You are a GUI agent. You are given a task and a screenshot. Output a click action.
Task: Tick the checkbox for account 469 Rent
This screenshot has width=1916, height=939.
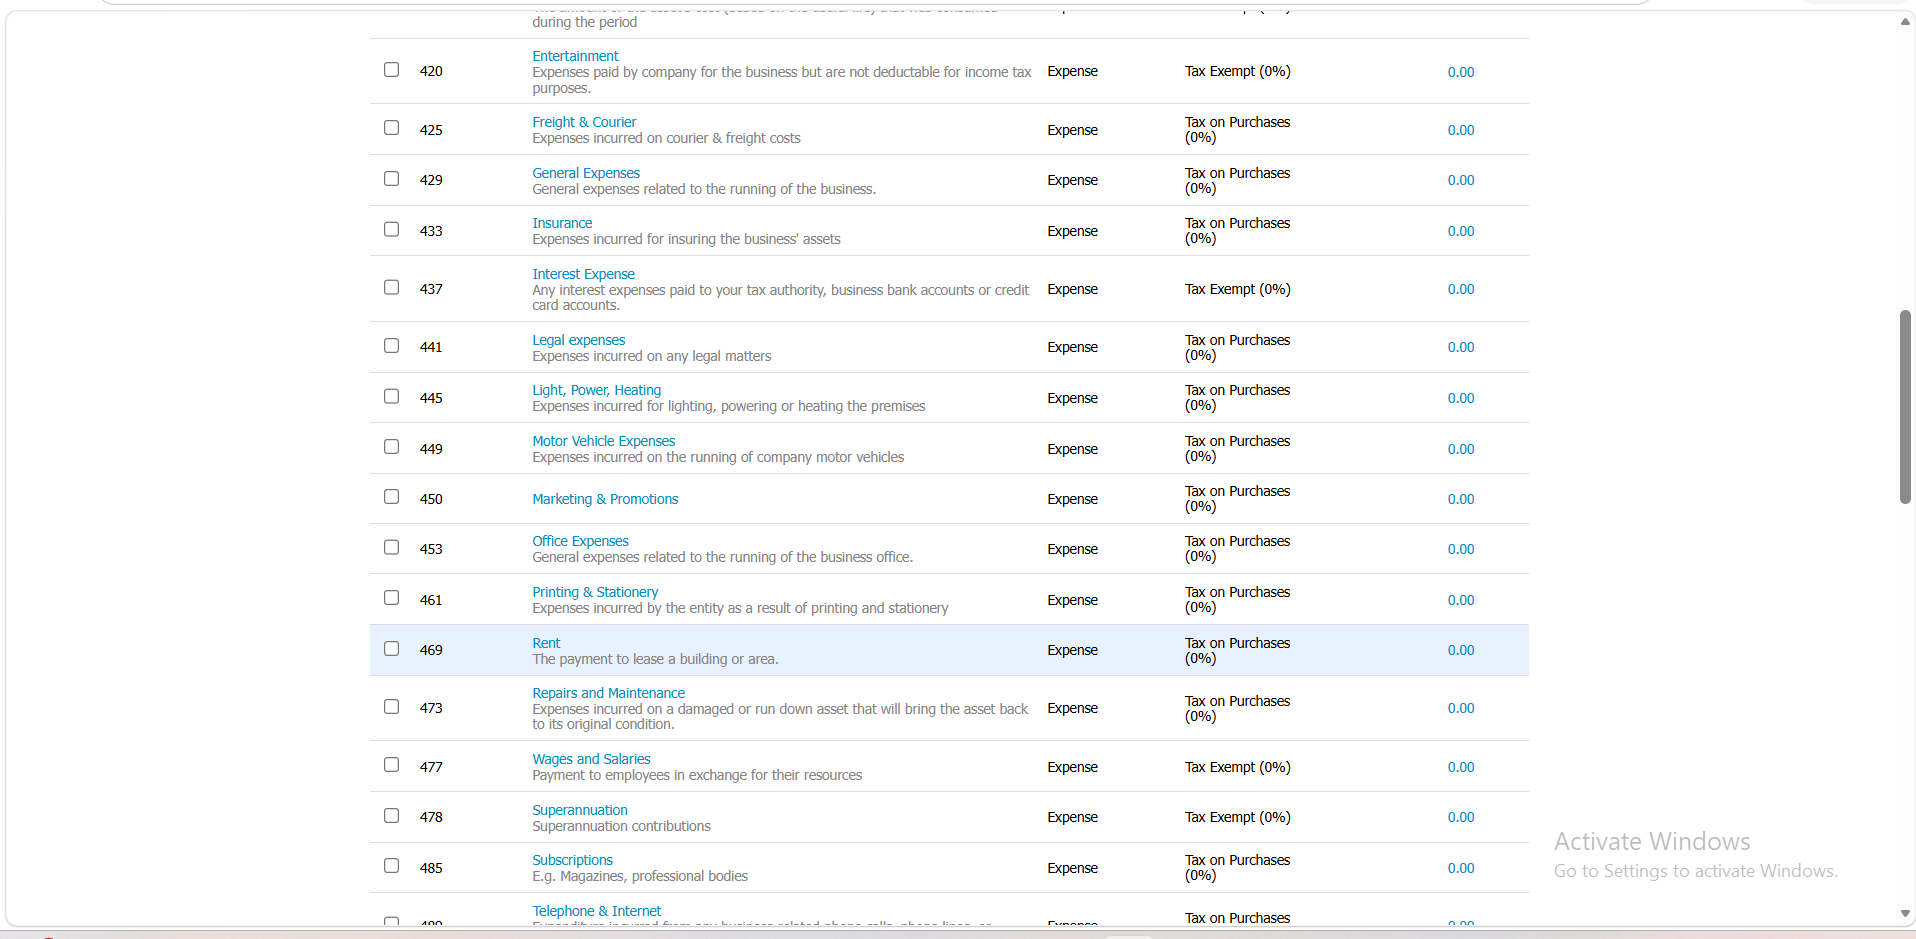point(391,649)
